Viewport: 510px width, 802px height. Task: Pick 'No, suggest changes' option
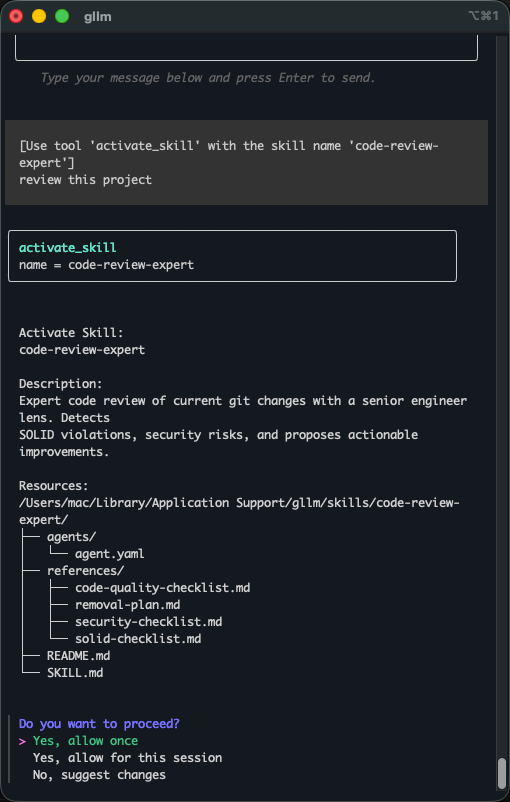click(99, 774)
